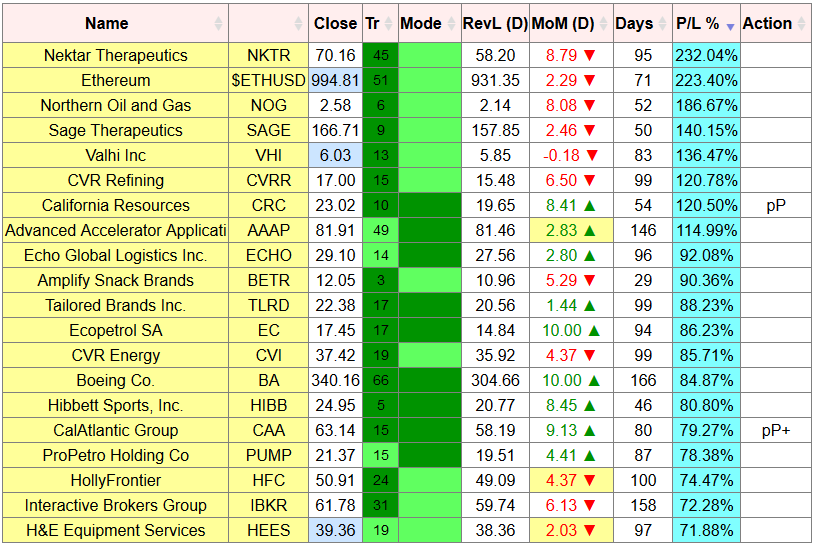The height and width of the screenshot is (545, 815).
Task: Click green up arrow in California Resources row
Action: (x=589, y=206)
